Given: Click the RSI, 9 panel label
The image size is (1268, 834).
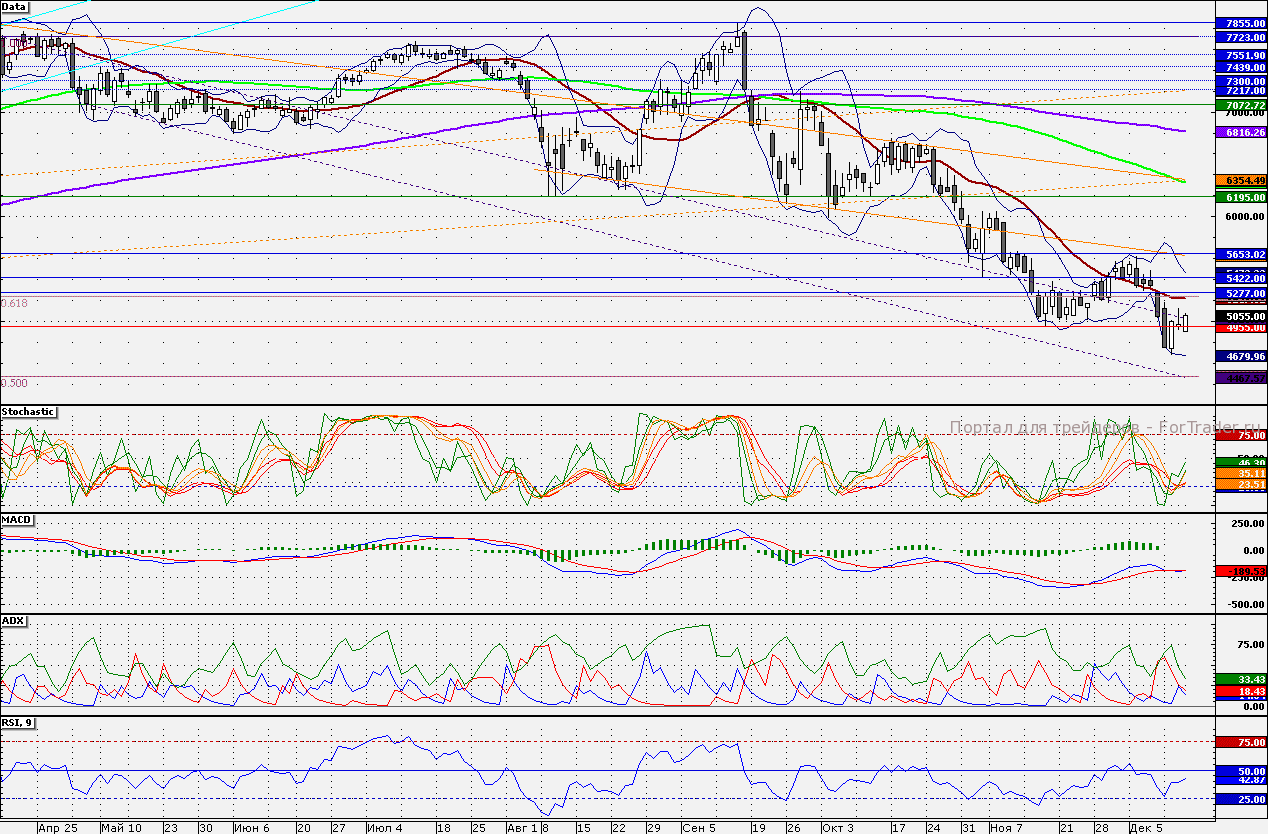Looking at the screenshot, I should pos(19,723).
